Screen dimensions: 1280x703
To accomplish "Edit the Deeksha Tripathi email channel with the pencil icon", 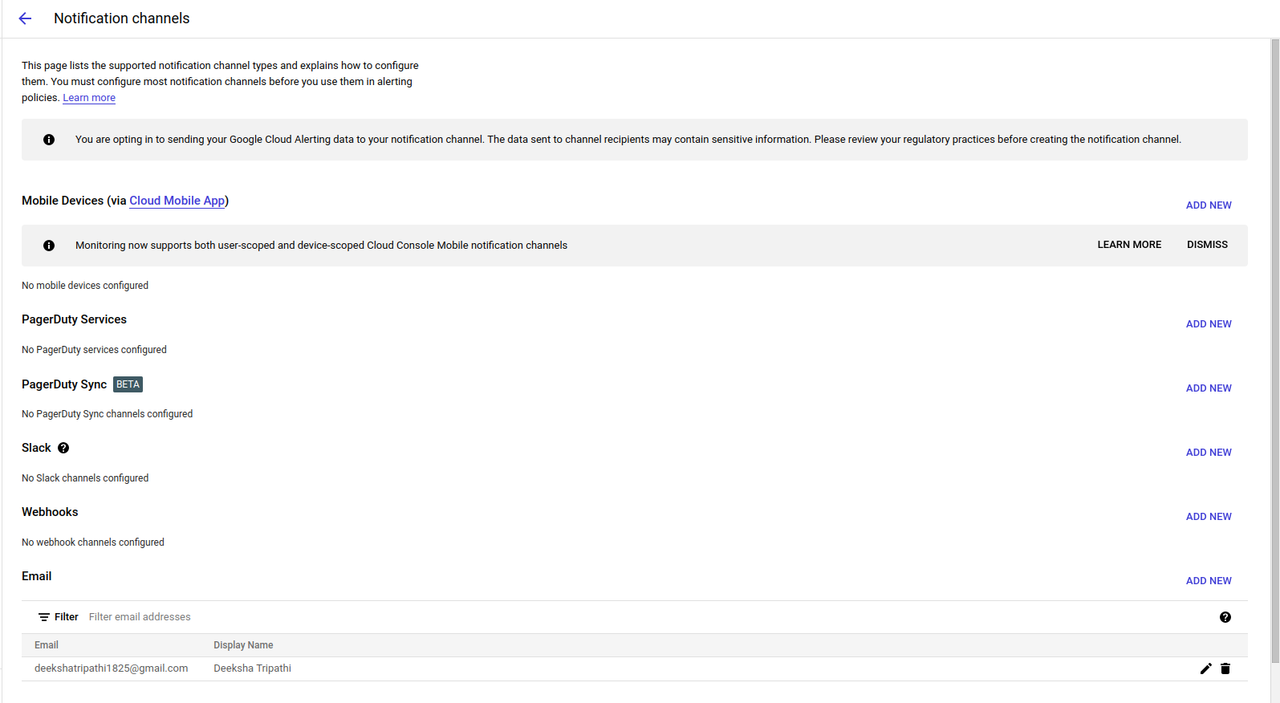I will 1205,669.
